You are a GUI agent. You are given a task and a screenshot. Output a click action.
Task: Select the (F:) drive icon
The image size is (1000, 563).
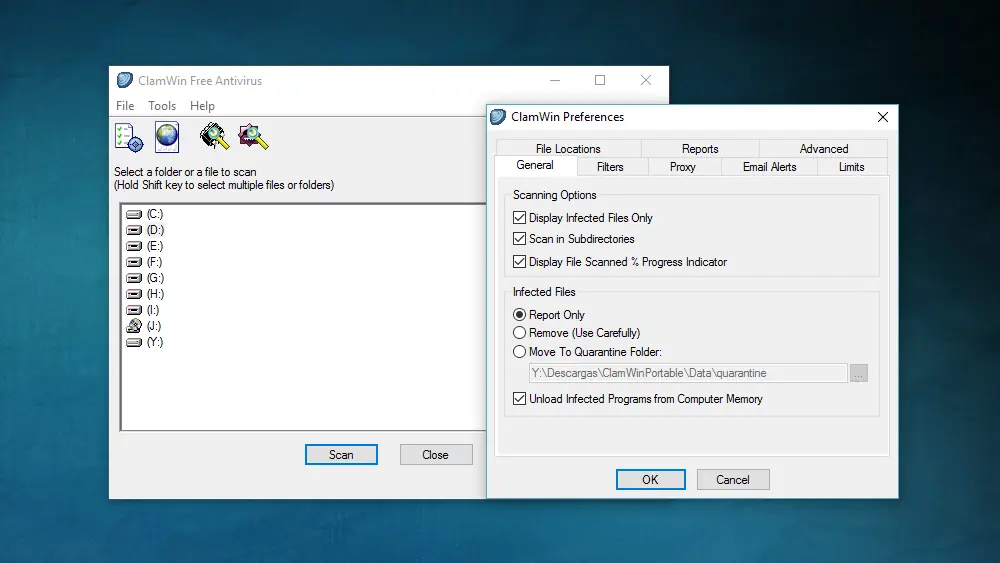(x=134, y=262)
